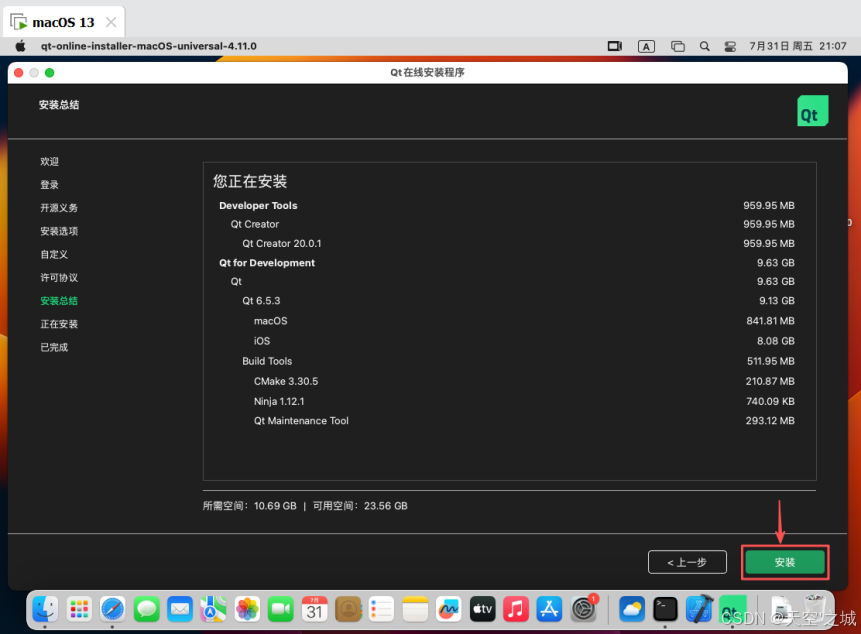Click the Ninja 1.12.1 row
This screenshot has width=861, height=634.
[x=506, y=401]
